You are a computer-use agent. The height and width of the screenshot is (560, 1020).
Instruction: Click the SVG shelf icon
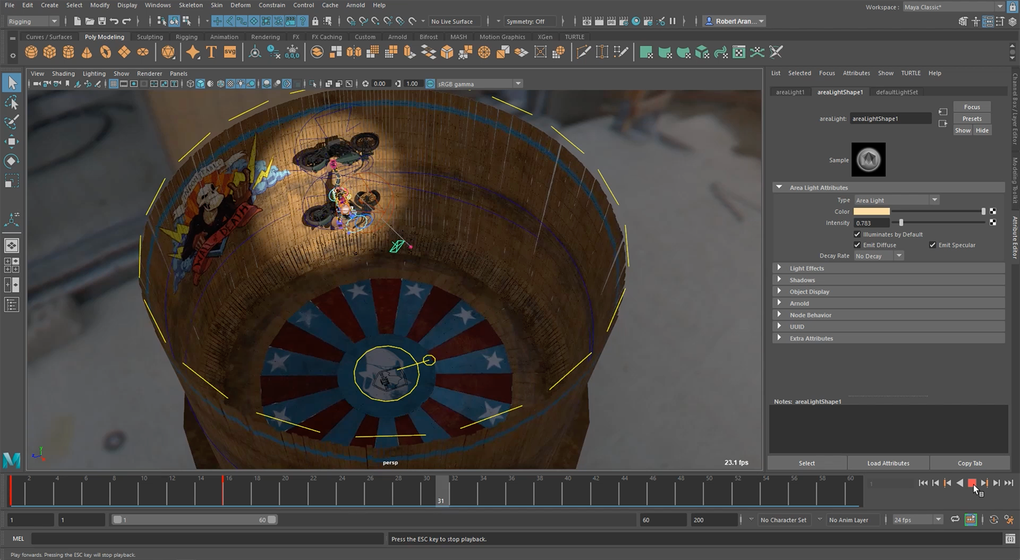click(230, 52)
